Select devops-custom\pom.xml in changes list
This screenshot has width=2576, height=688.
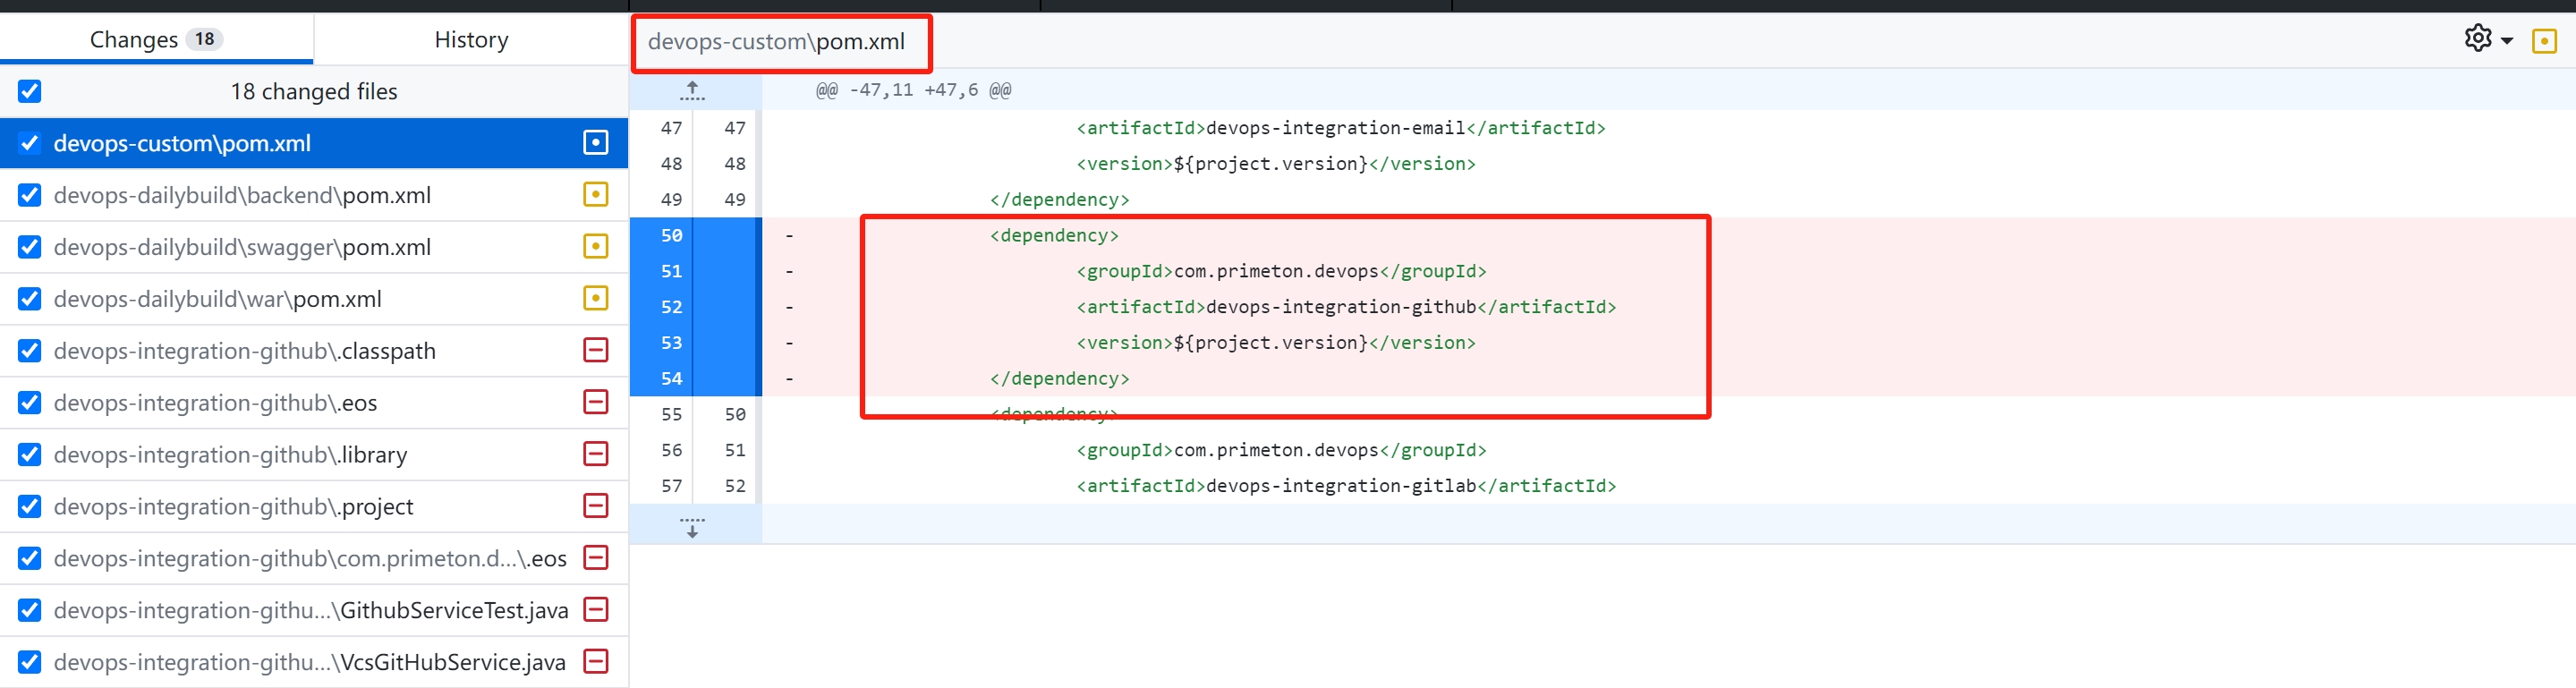click(314, 143)
